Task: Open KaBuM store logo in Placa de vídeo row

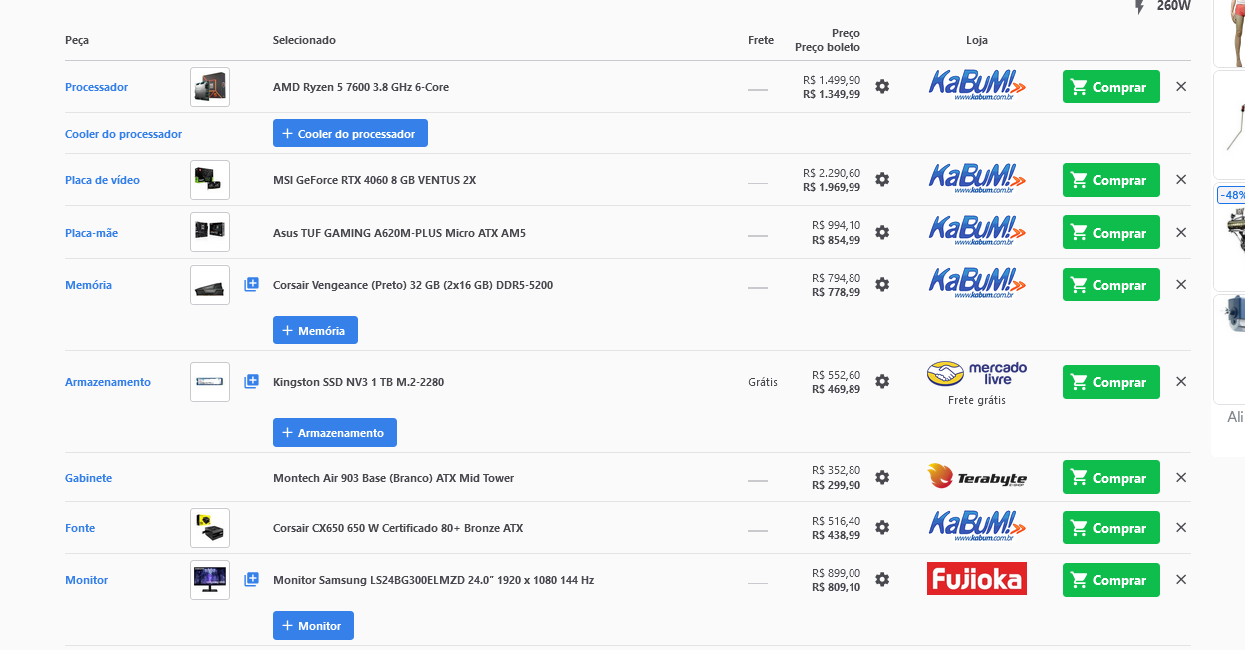Action: (x=977, y=179)
